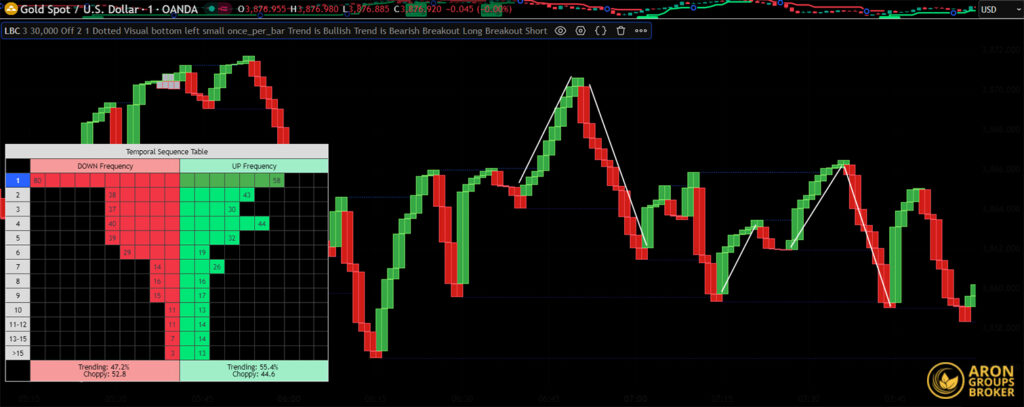
Task: Click the UP Frequency column header
Action: [253, 165]
